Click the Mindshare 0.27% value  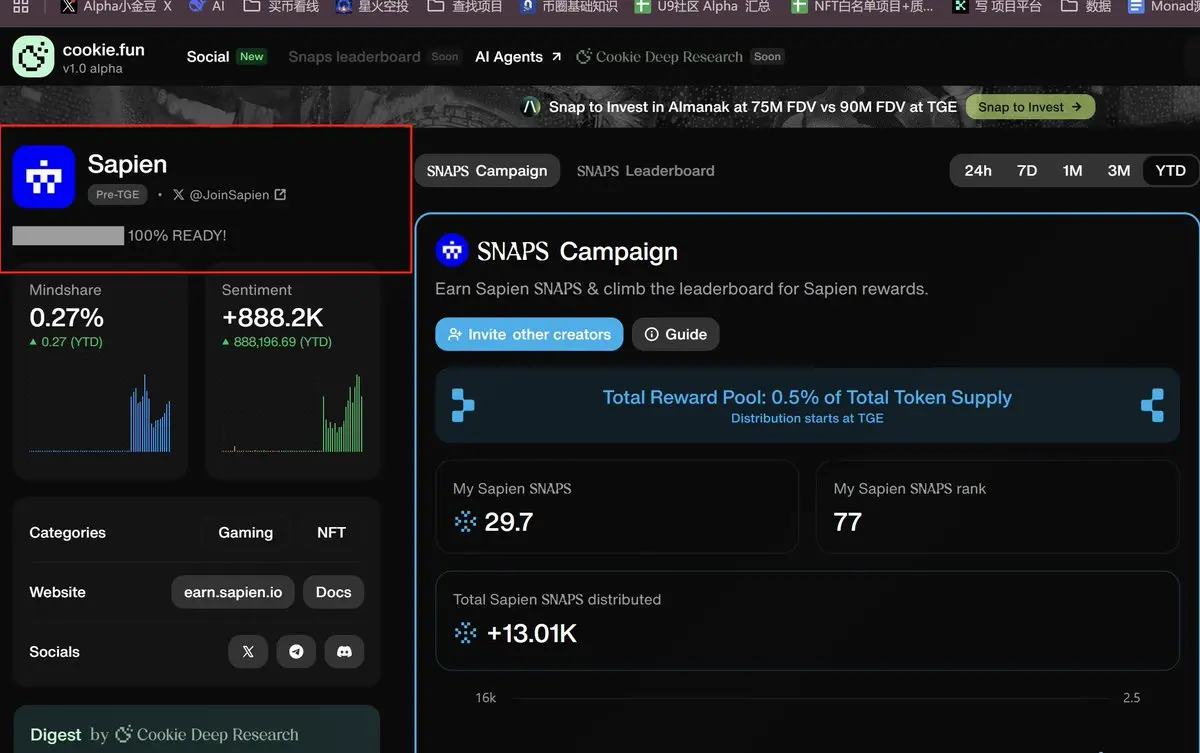(x=67, y=318)
